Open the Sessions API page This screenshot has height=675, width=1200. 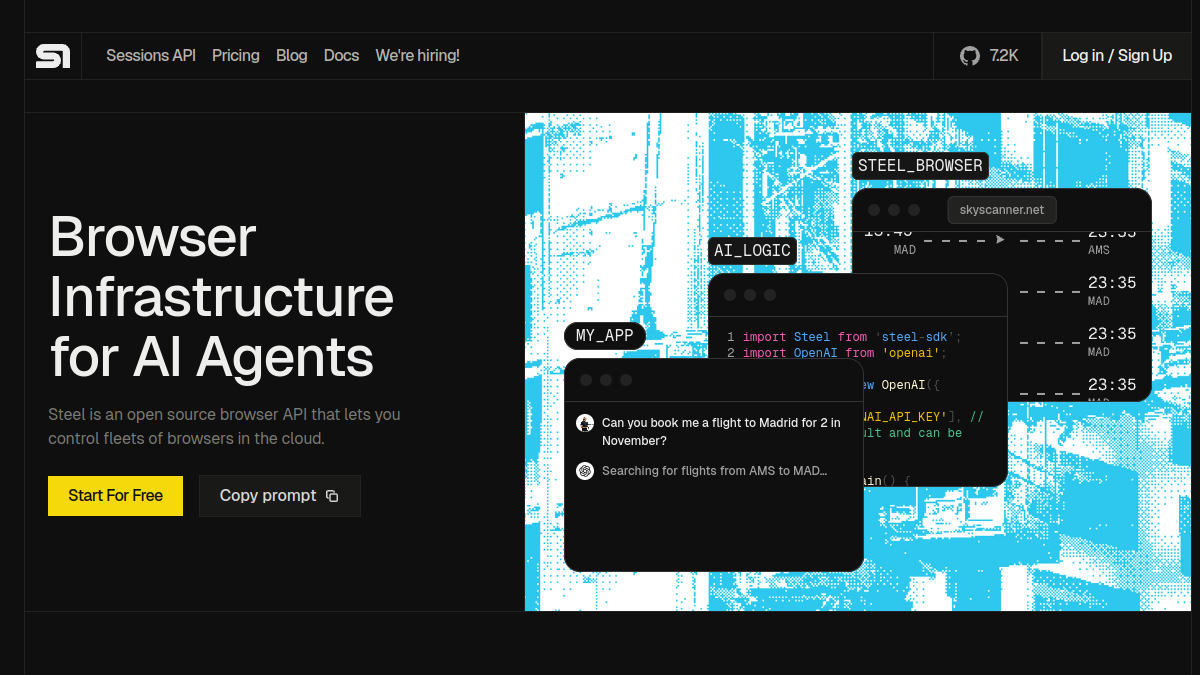click(151, 56)
